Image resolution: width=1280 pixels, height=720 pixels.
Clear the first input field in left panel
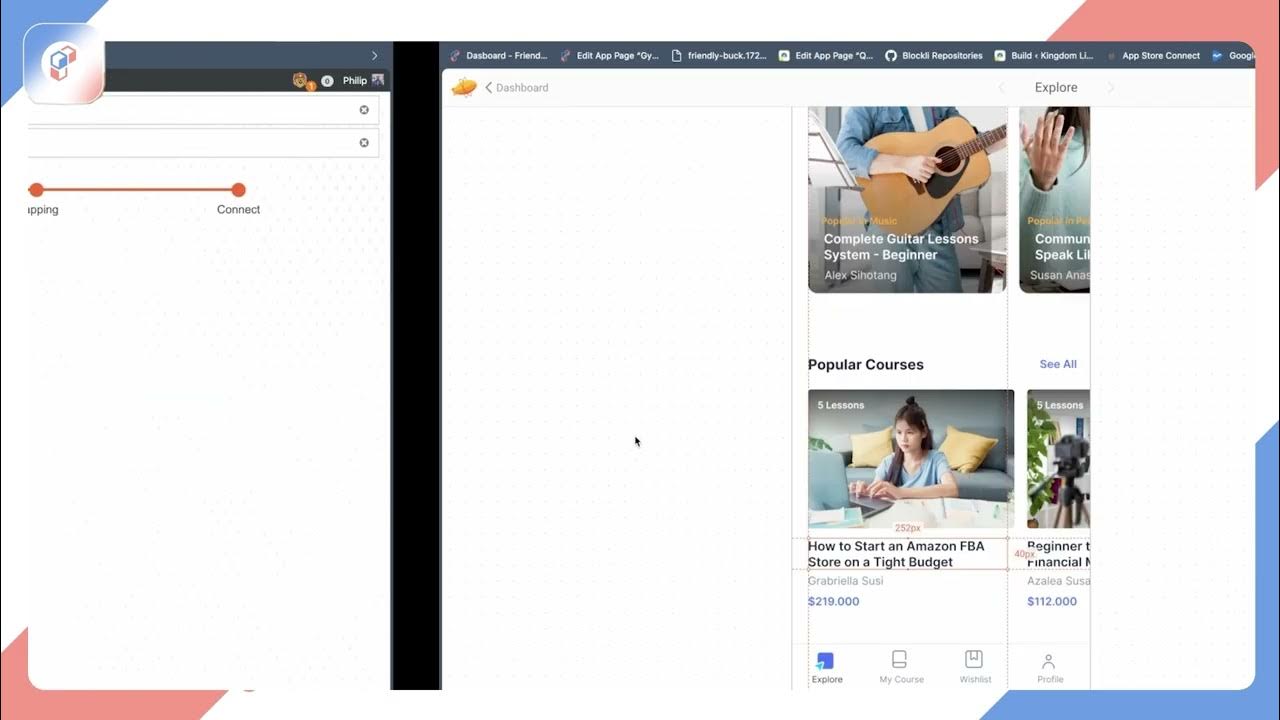(x=364, y=110)
